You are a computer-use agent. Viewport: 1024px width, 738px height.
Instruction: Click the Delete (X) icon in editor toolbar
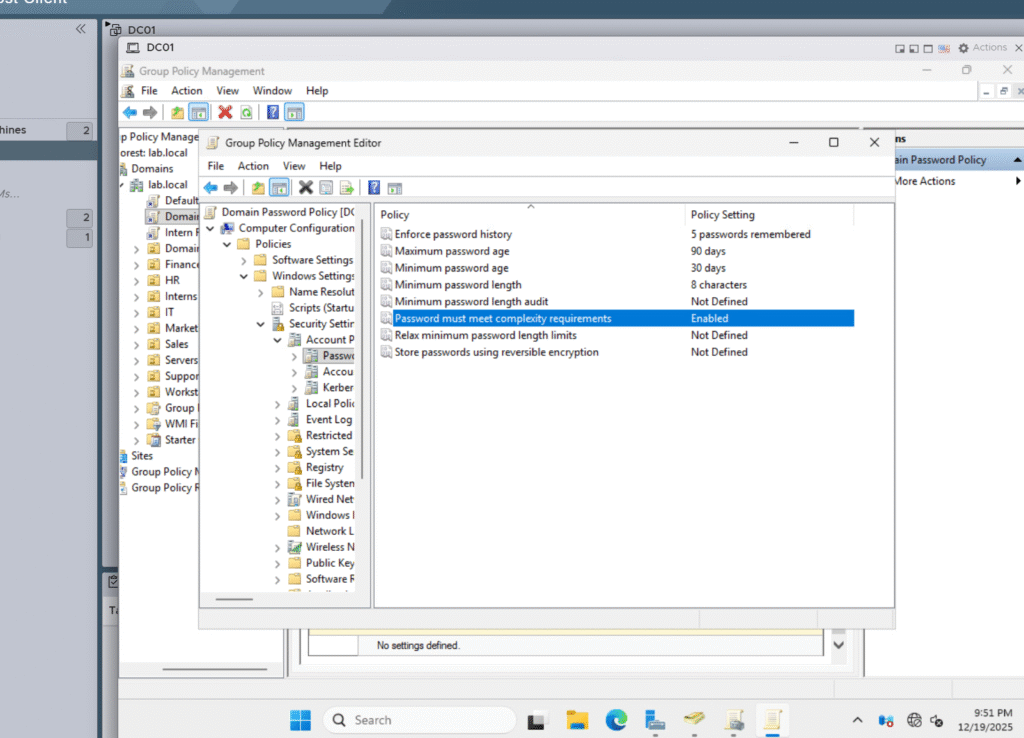click(x=306, y=188)
